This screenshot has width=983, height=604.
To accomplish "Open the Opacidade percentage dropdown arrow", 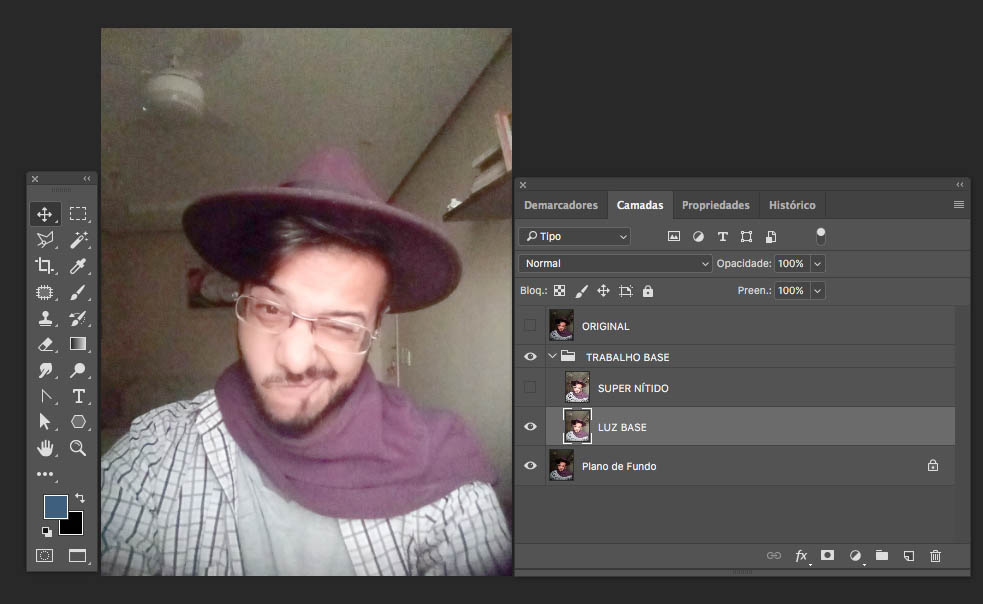I will click(818, 263).
